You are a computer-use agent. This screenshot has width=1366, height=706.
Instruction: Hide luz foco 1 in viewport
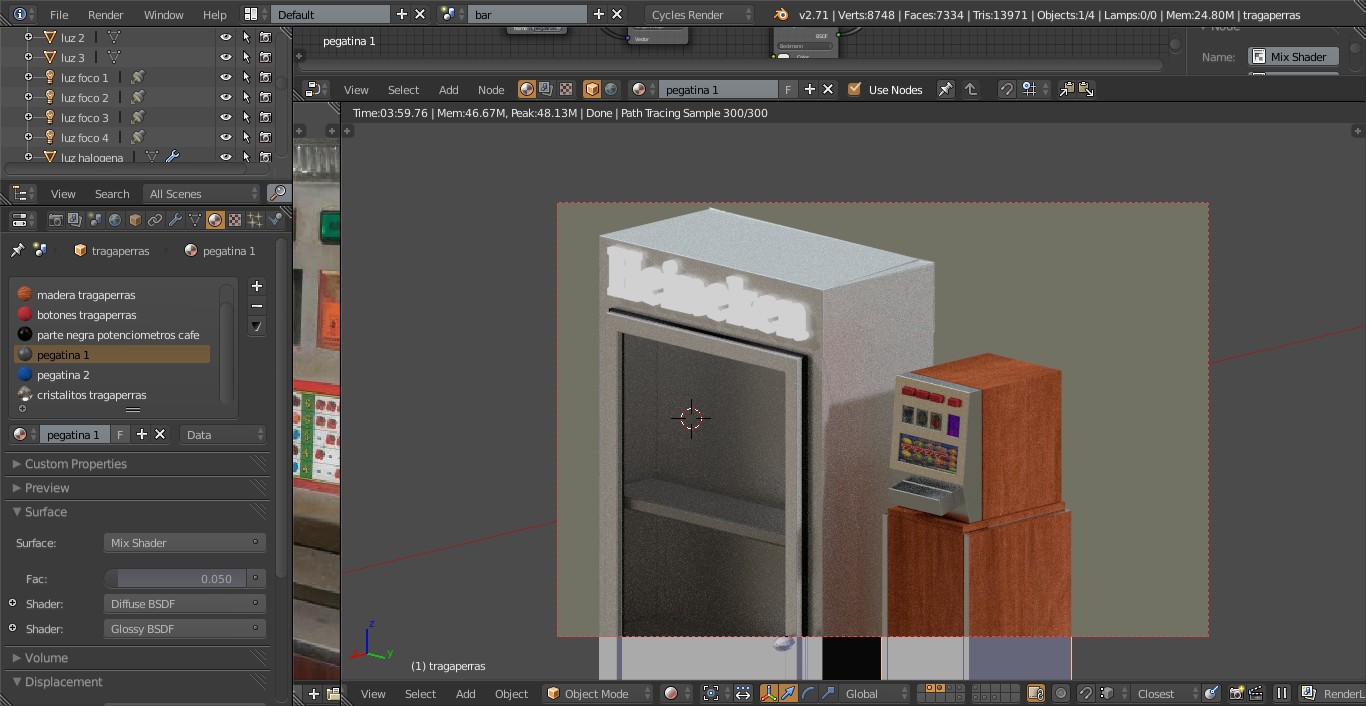[226, 77]
